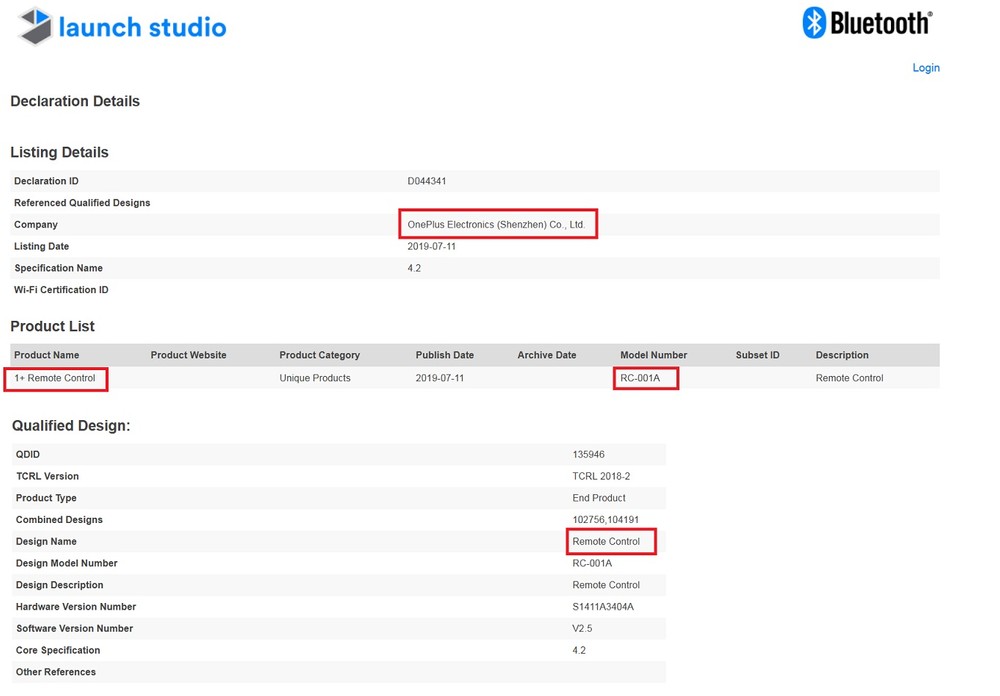Click the Product Name column header
This screenshot has width=1000, height=696.
click(x=47, y=355)
